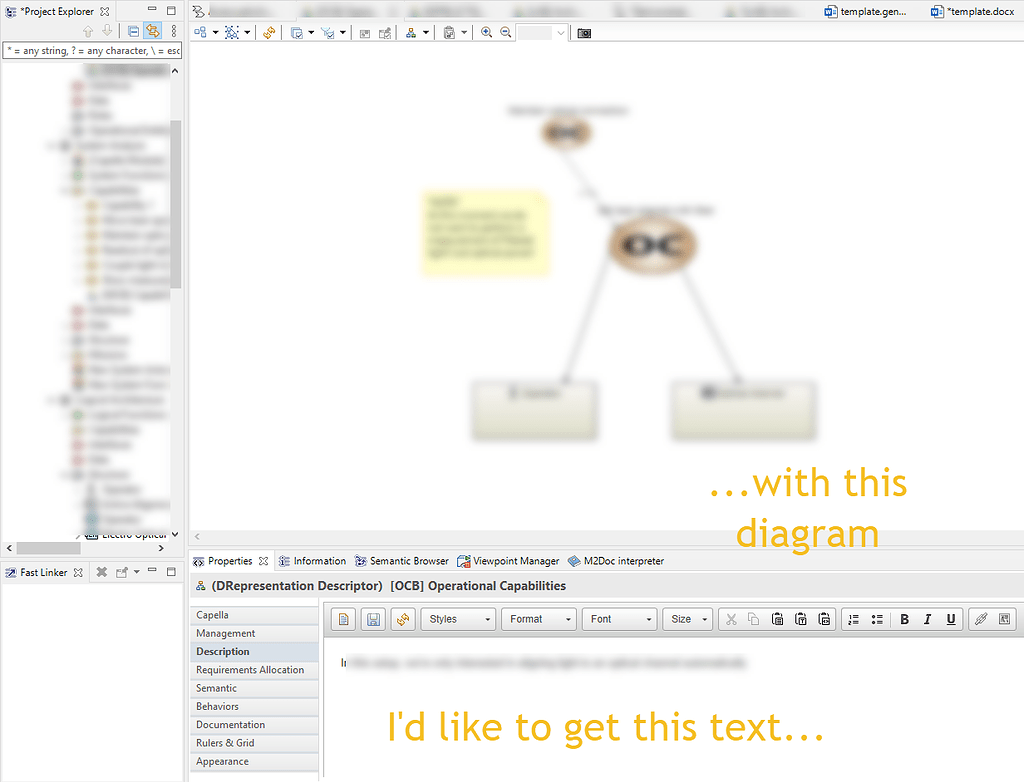Toggle Bold formatting in the description editor

[x=904, y=619]
